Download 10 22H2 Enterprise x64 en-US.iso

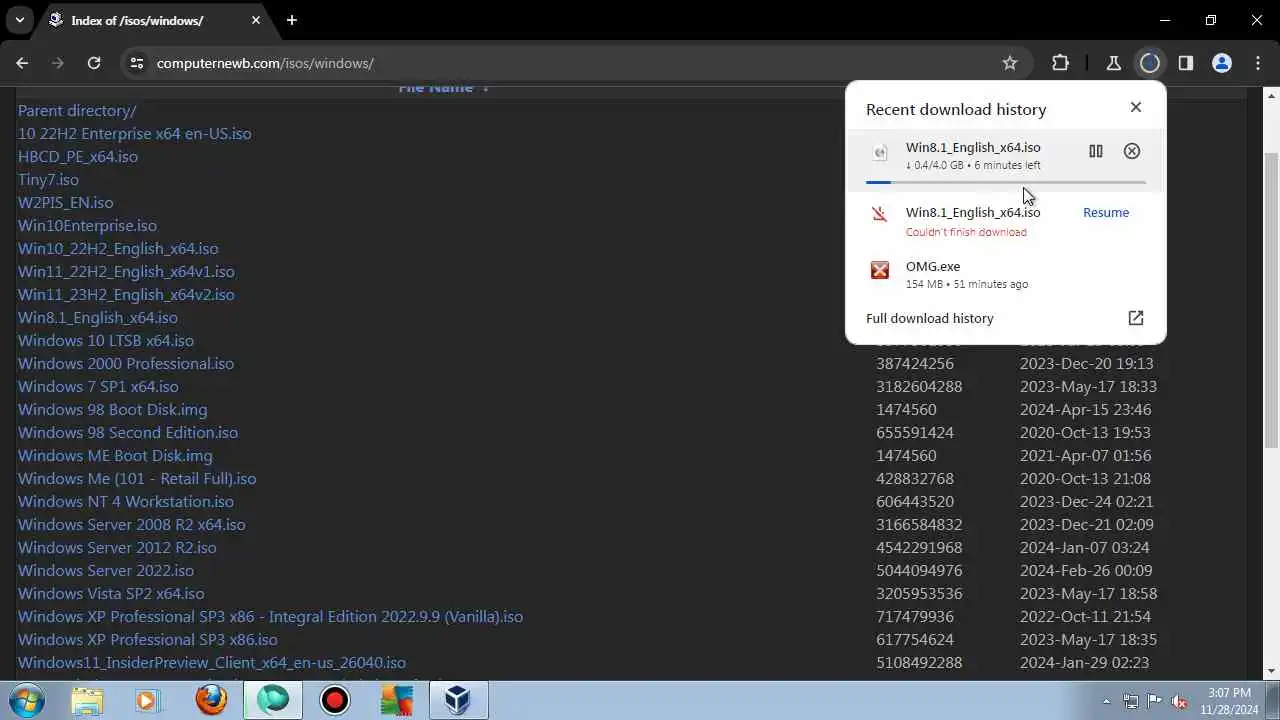[x=135, y=134]
